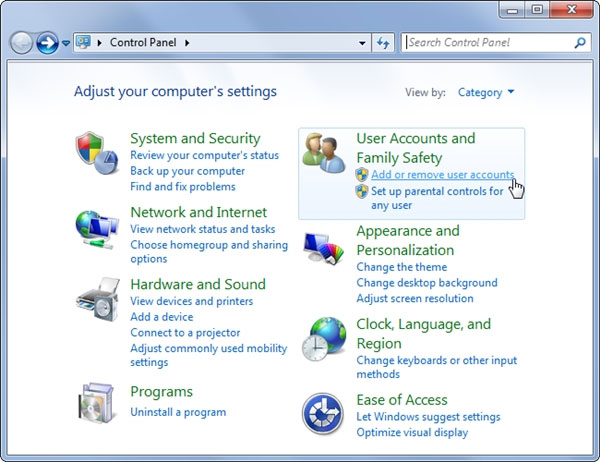The height and width of the screenshot is (462, 600).
Task: Select the Add a device link
Action: pos(162,317)
